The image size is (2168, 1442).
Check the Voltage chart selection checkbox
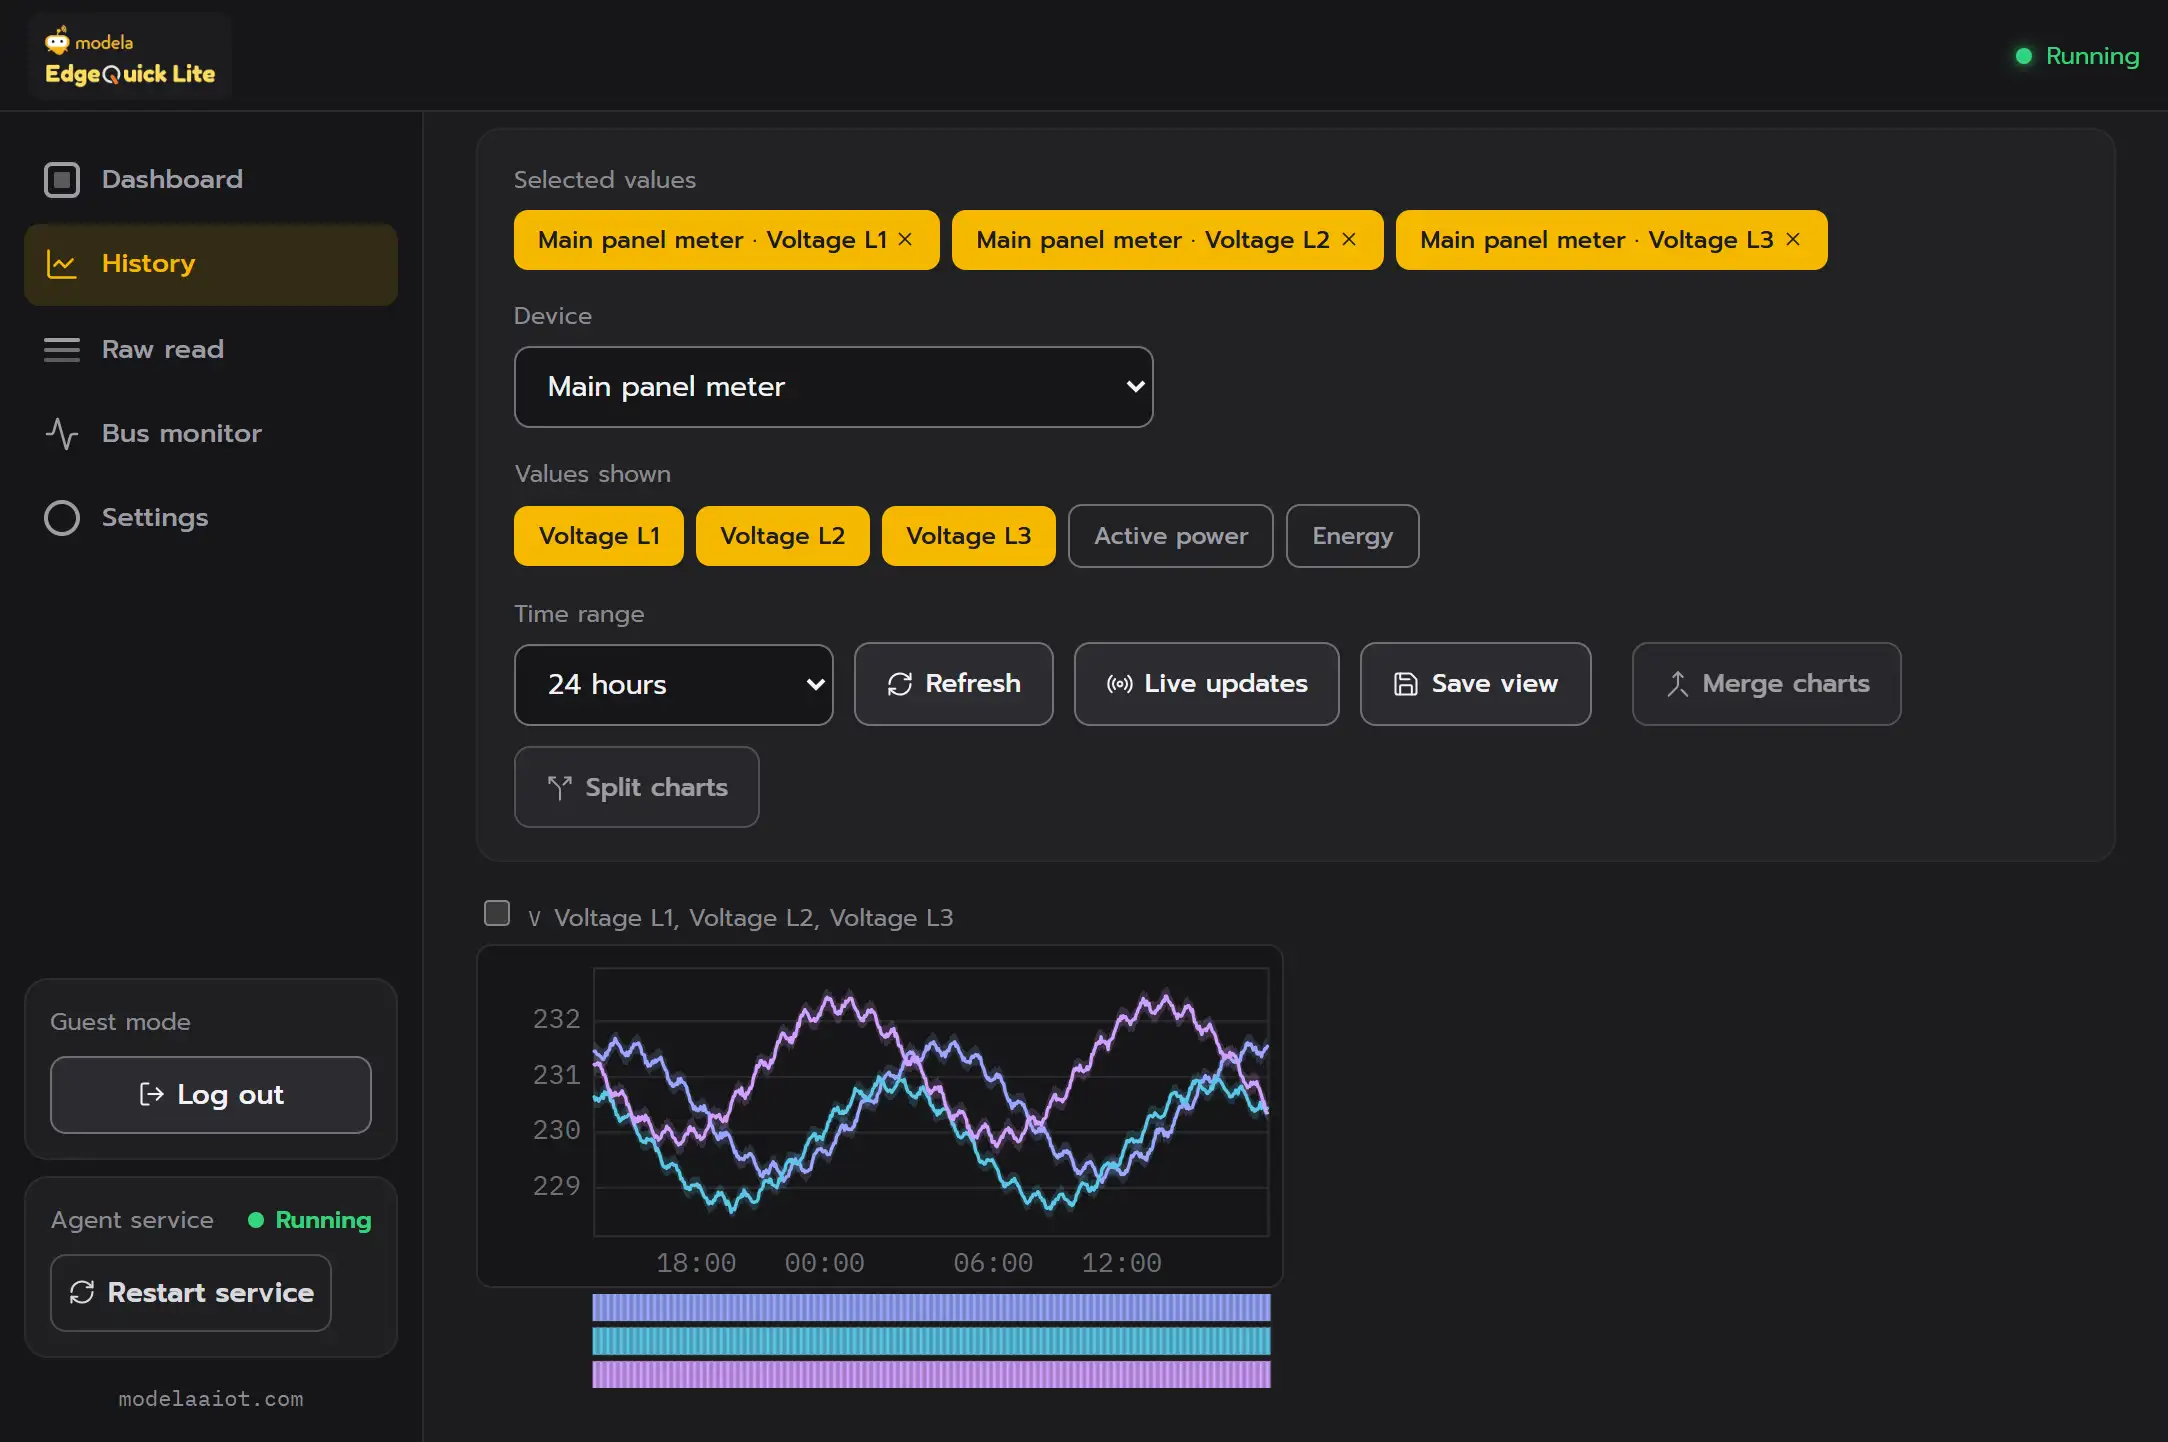(x=497, y=913)
